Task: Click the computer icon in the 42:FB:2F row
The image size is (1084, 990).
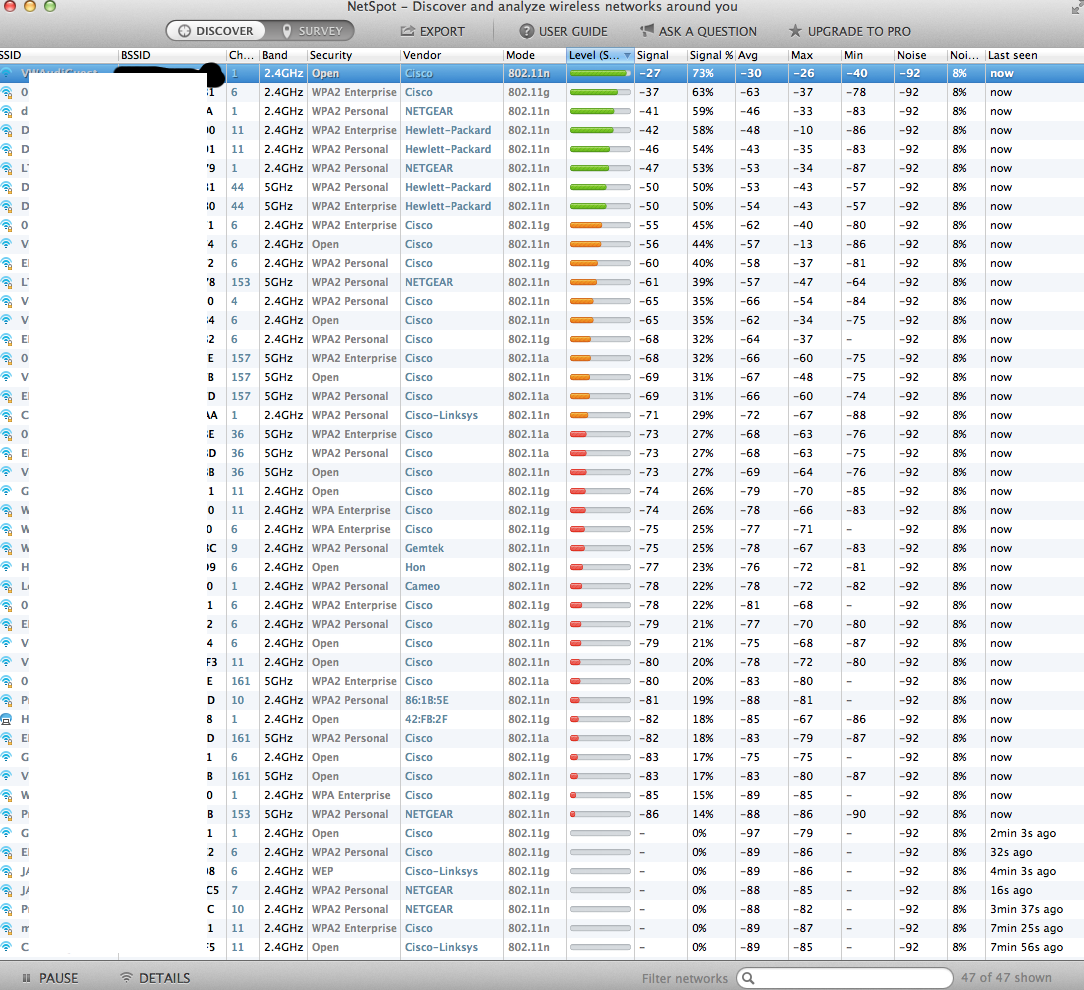Action: pos(7,719)
